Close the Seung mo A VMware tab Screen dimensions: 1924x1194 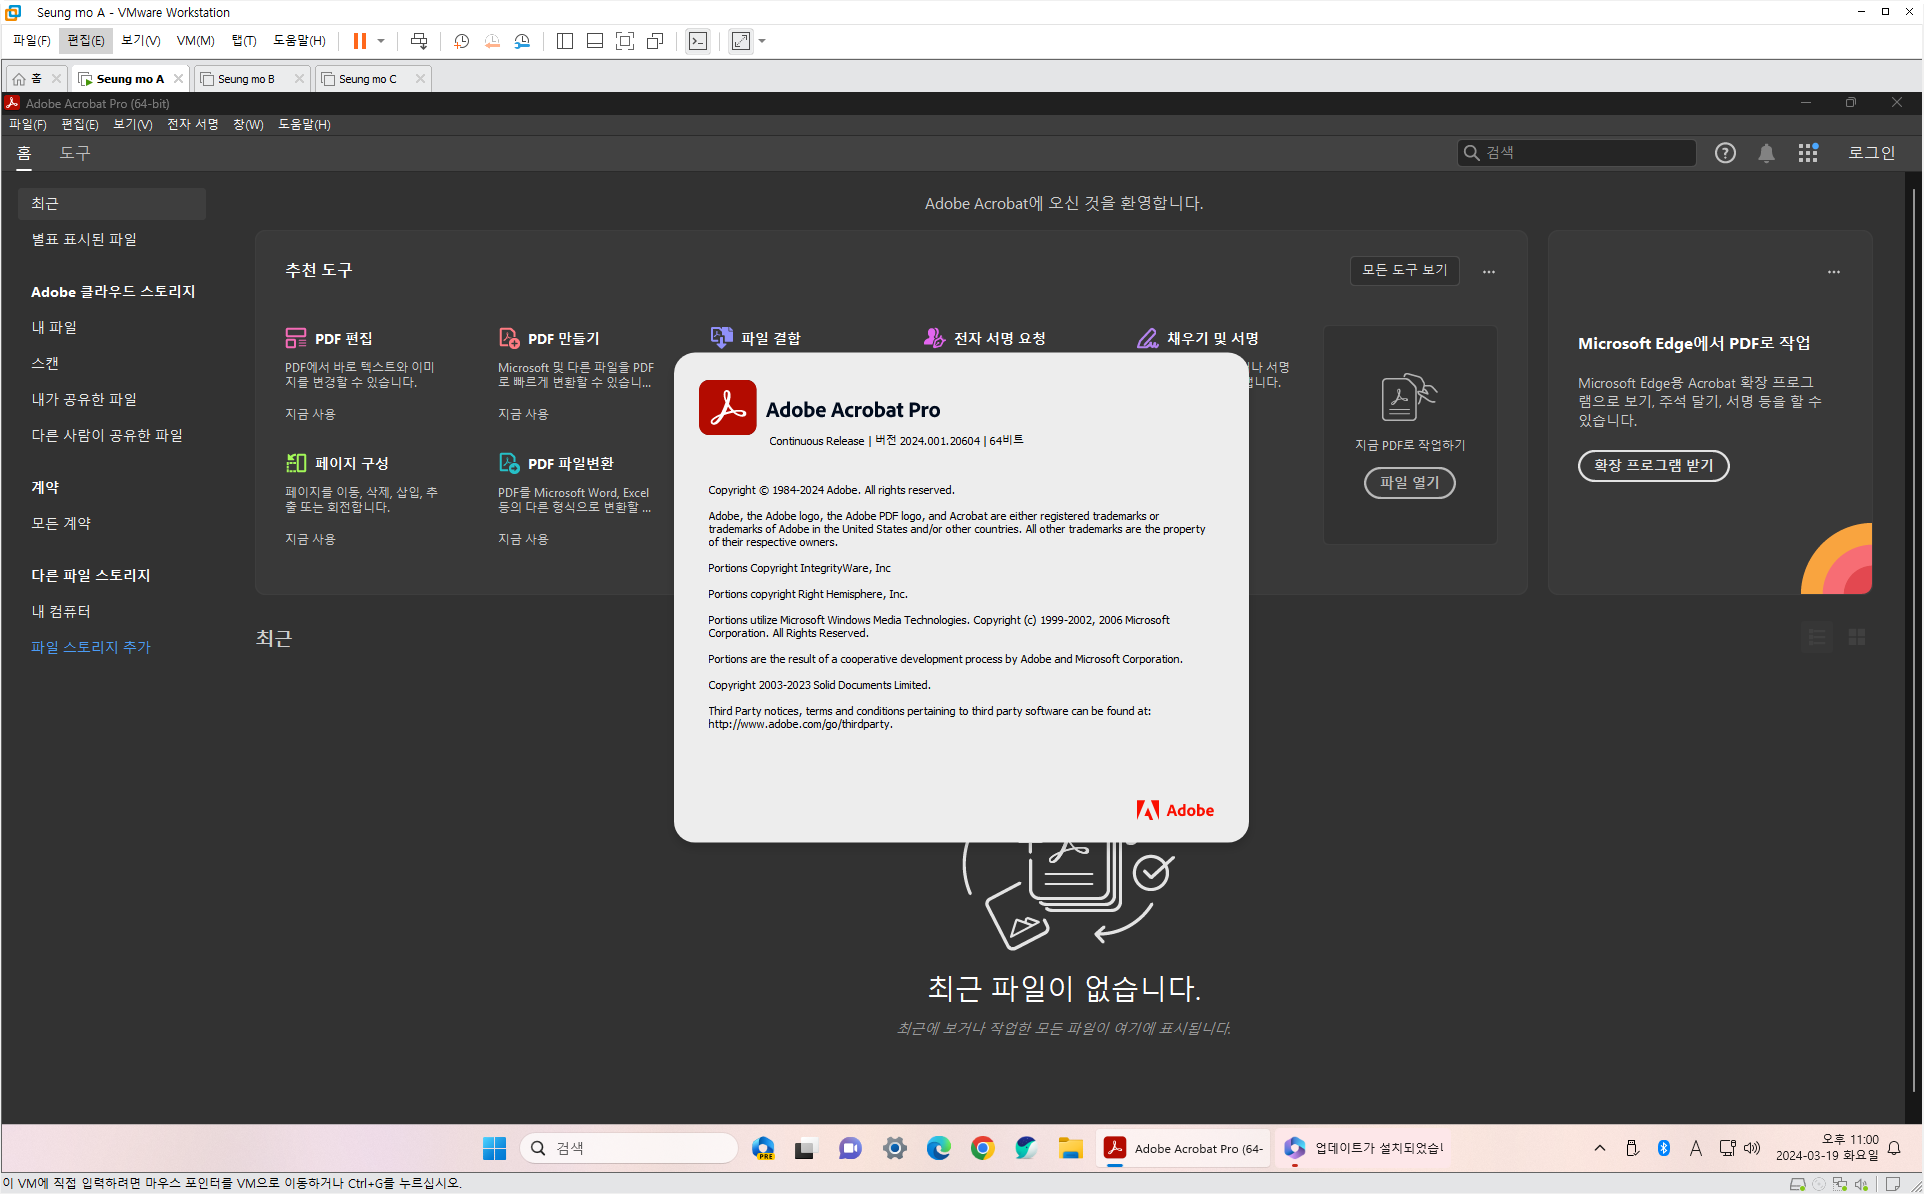179,79
